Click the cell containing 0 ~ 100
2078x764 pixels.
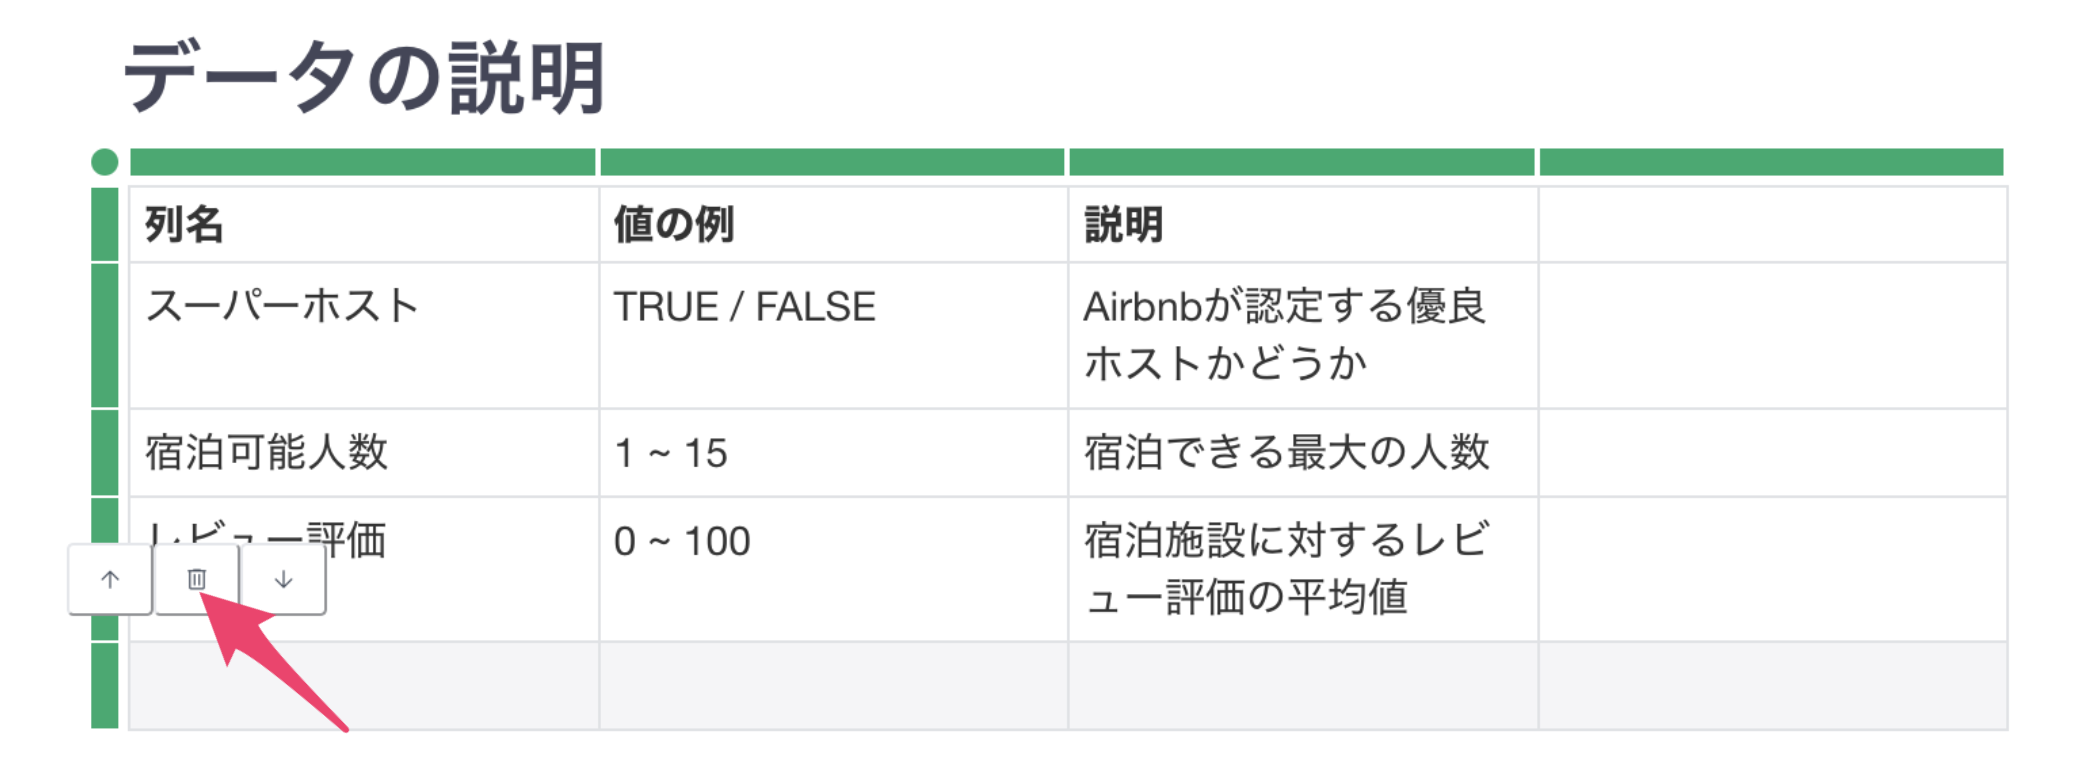tap(834, 570)
